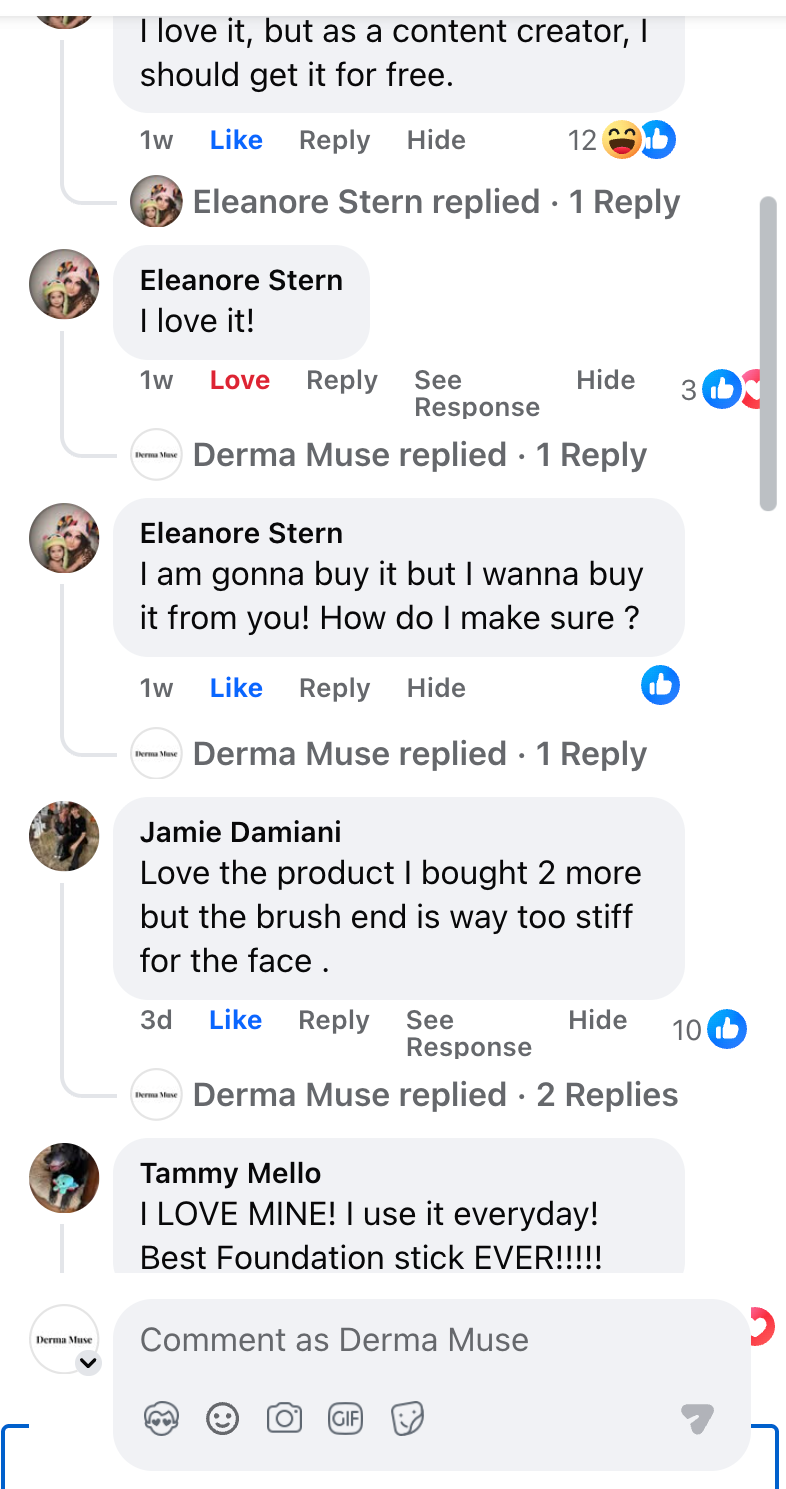Open Tammy Mello's profile name link
The image size is (786, 1489).
point(230,1173)
